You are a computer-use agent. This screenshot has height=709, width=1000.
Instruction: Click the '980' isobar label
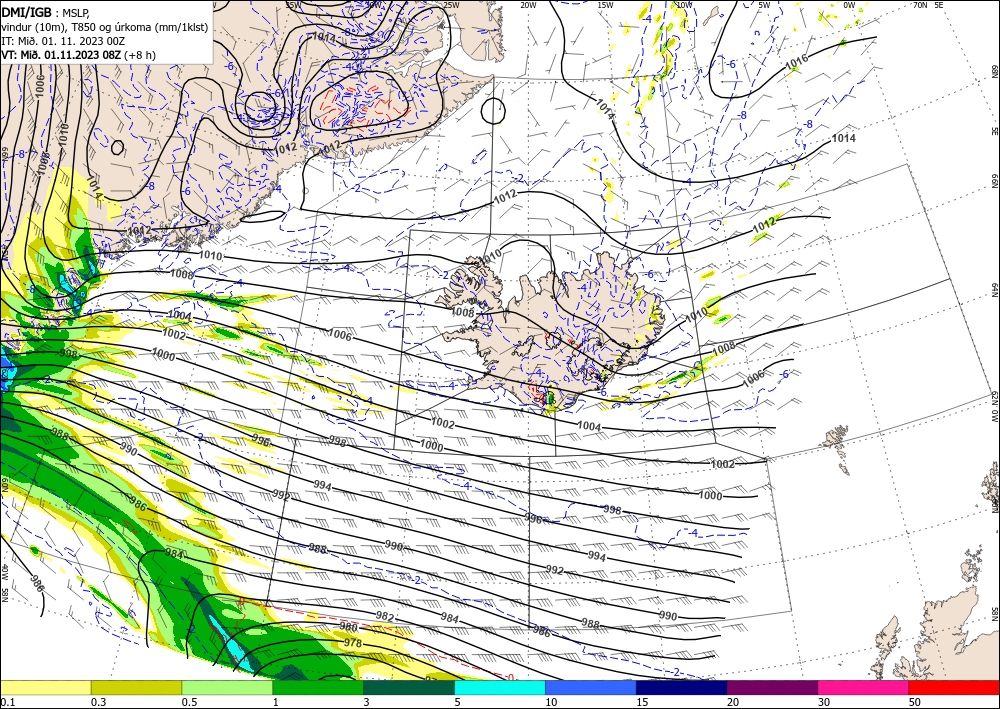[x=348, y=627]
